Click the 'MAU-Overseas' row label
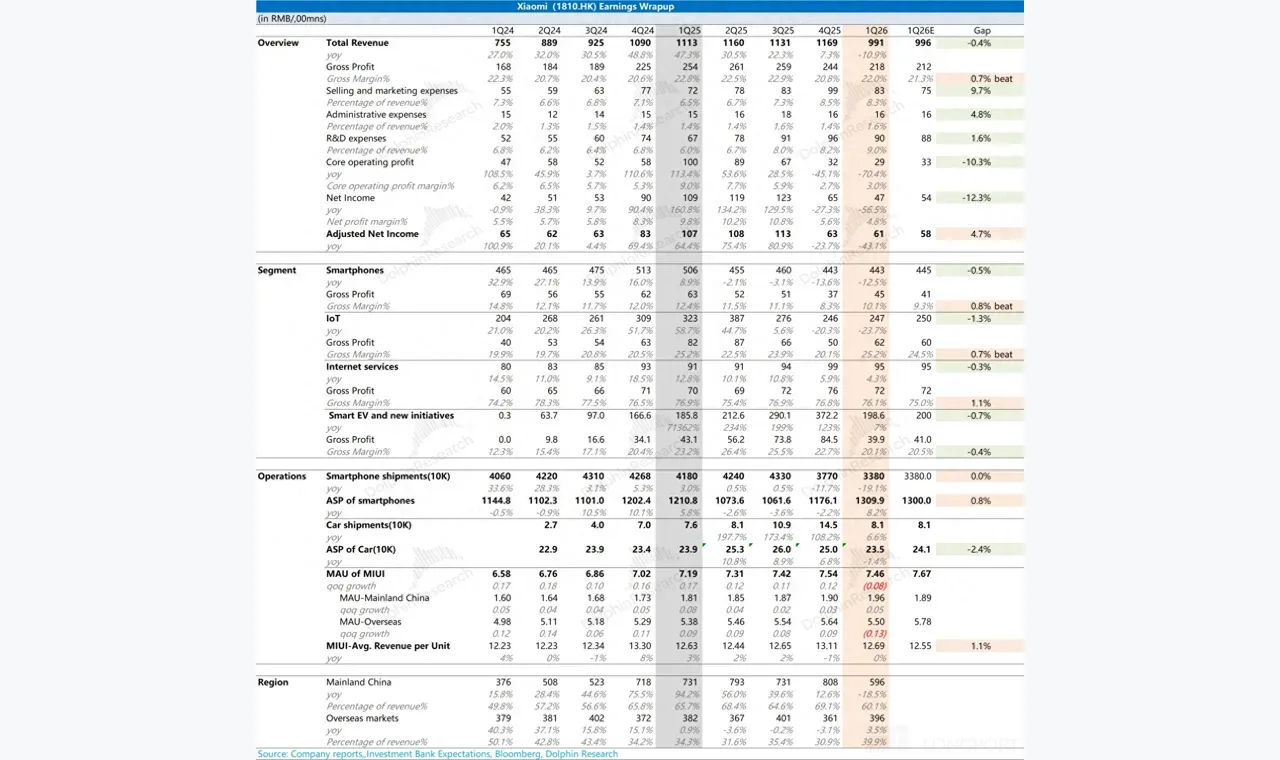 (x=371, y=622)
